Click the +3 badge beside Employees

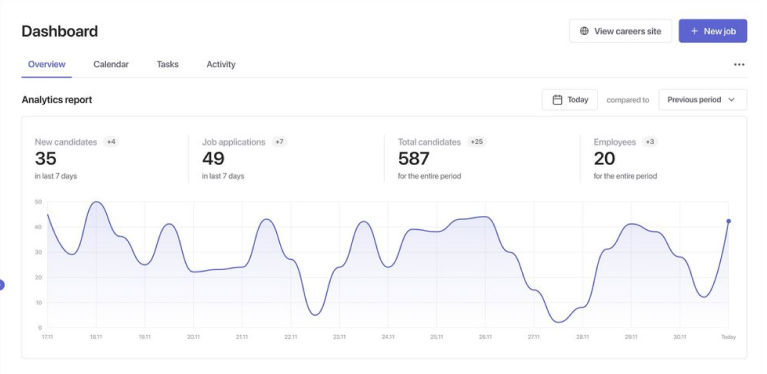pyautogui.click(x=650, y=142)
